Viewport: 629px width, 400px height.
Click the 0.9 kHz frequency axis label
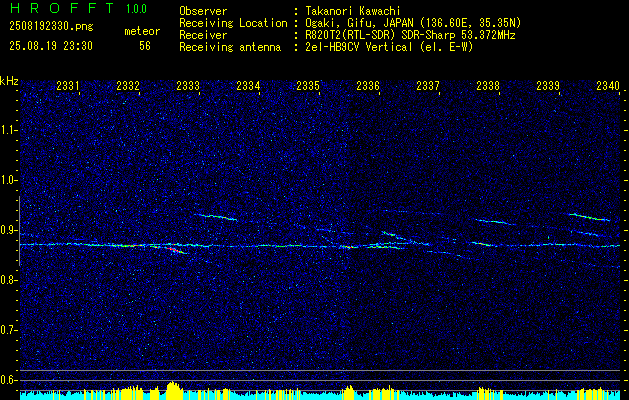(8, 230)
